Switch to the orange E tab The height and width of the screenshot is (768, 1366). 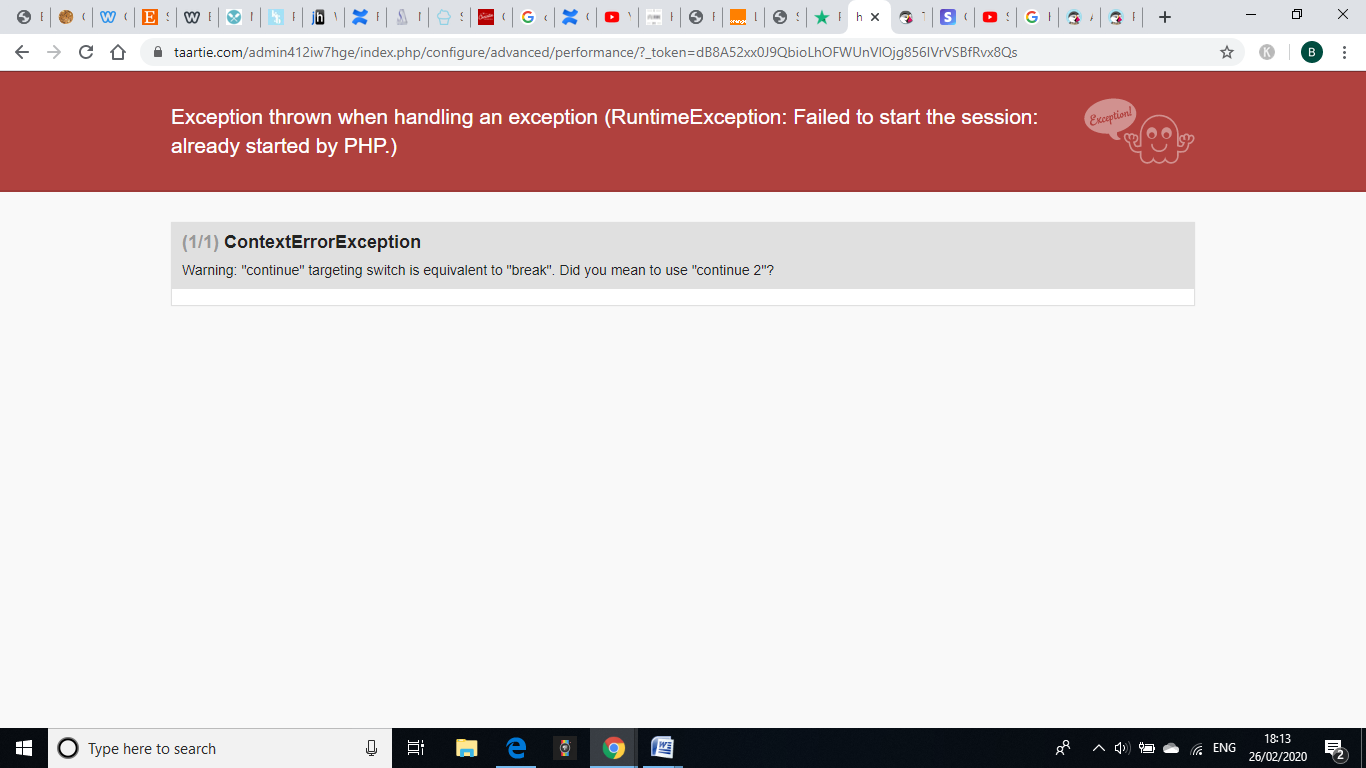click(156, 17)
